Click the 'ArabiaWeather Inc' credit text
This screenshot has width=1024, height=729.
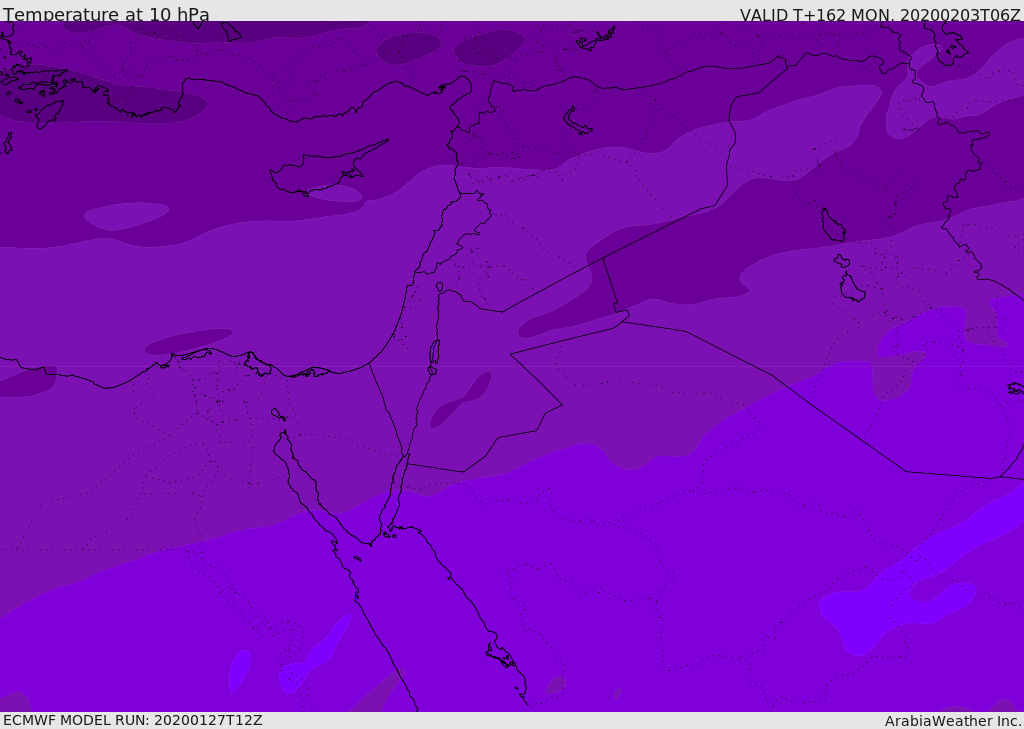coord(953,721)
